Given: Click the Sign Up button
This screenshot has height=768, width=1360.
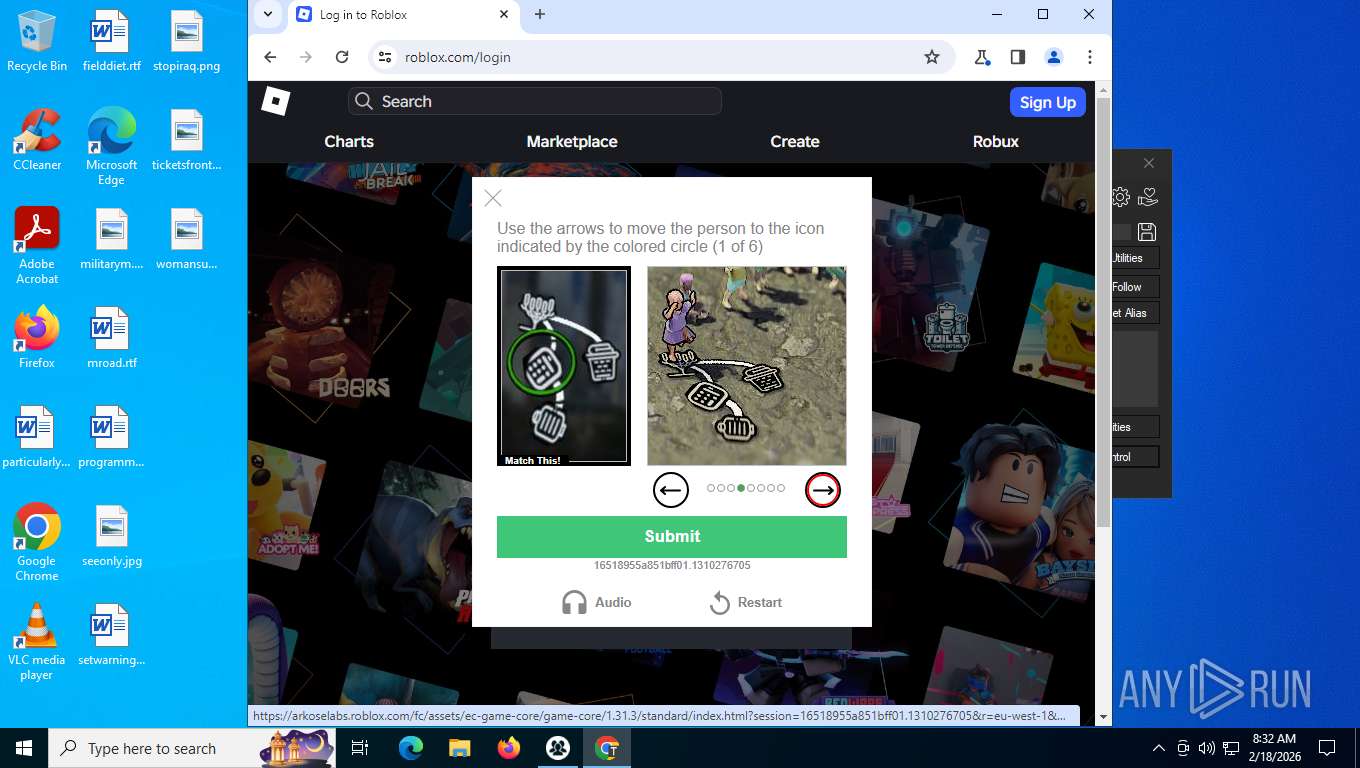Looking at the screenshot, I should point(1047,102).
